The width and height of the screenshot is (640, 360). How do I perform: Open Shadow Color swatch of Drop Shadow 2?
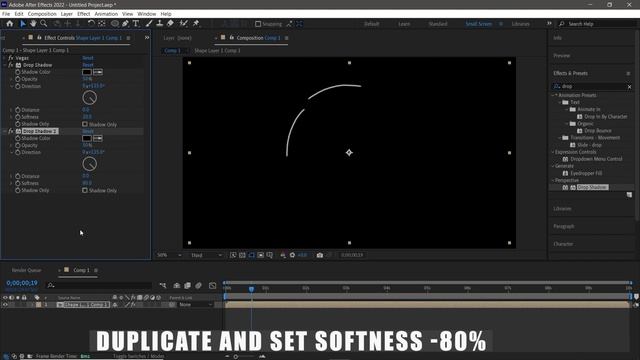click(x=87, y=138)
